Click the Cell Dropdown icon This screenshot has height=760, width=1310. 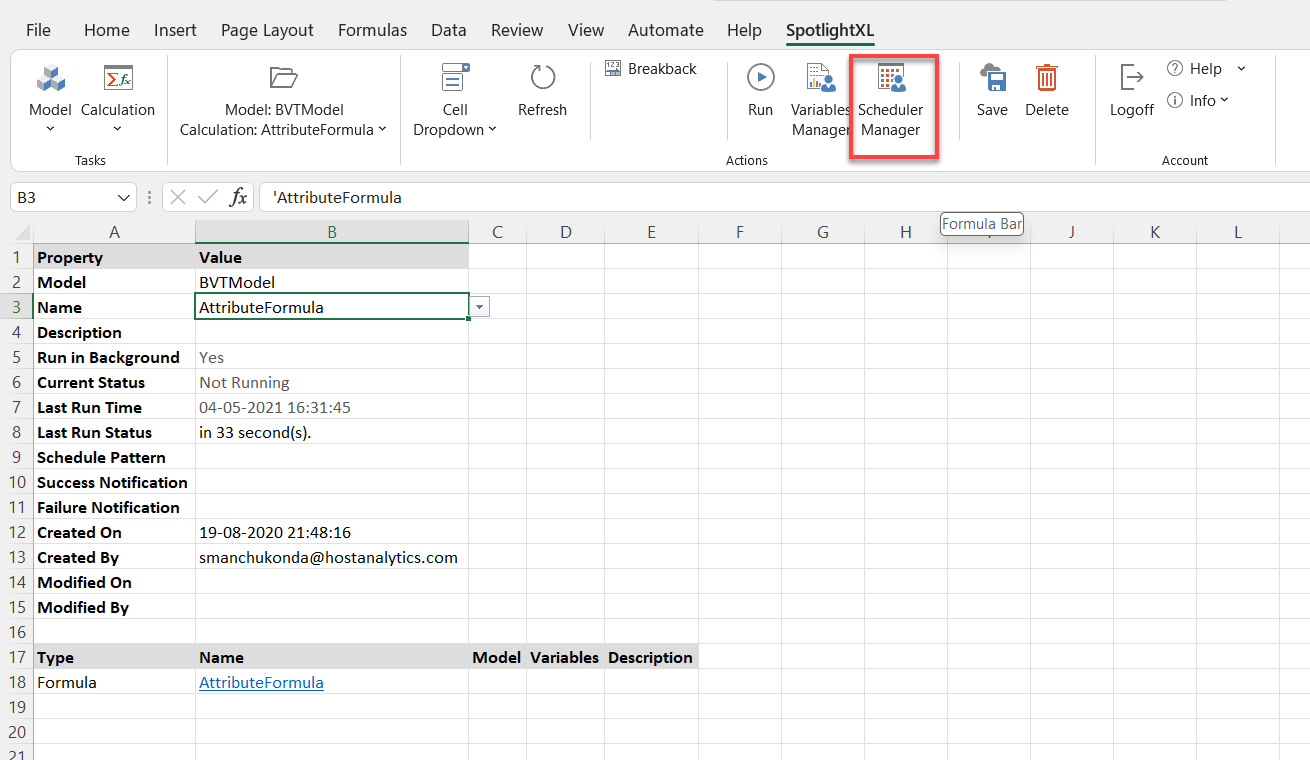click(455, 77)
